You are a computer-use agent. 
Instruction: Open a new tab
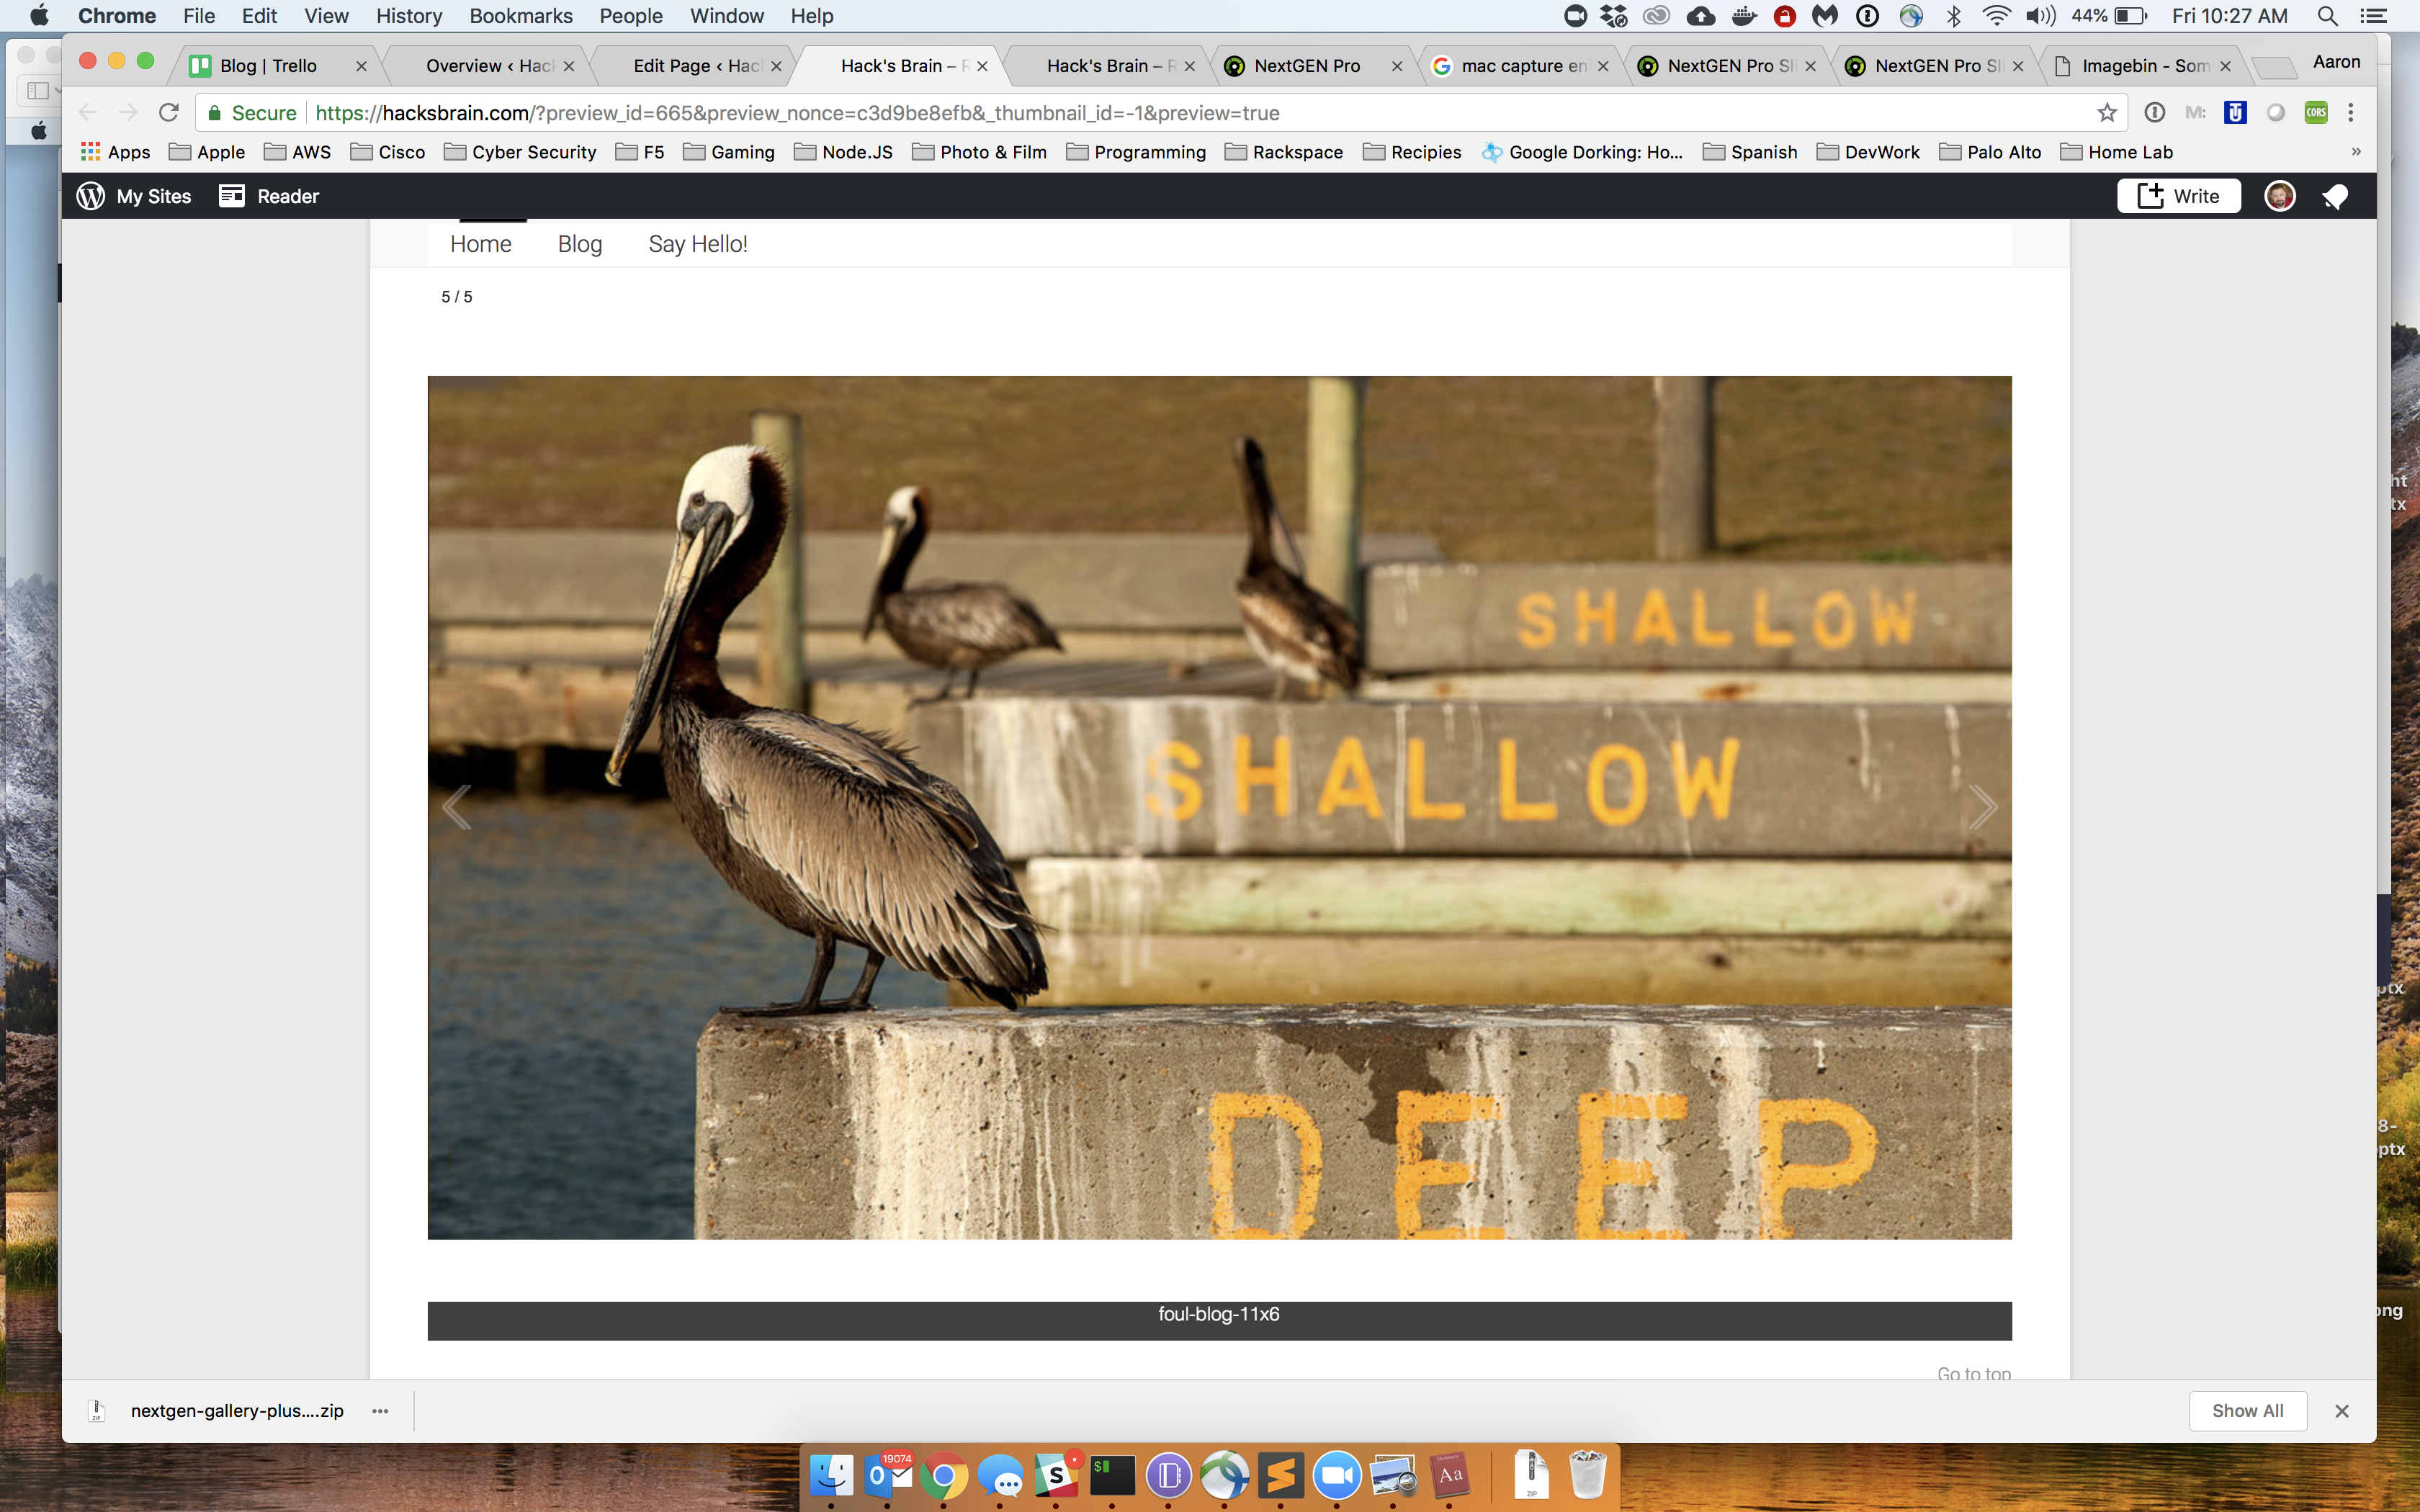pyautogui.click(x=2274, y=68)
